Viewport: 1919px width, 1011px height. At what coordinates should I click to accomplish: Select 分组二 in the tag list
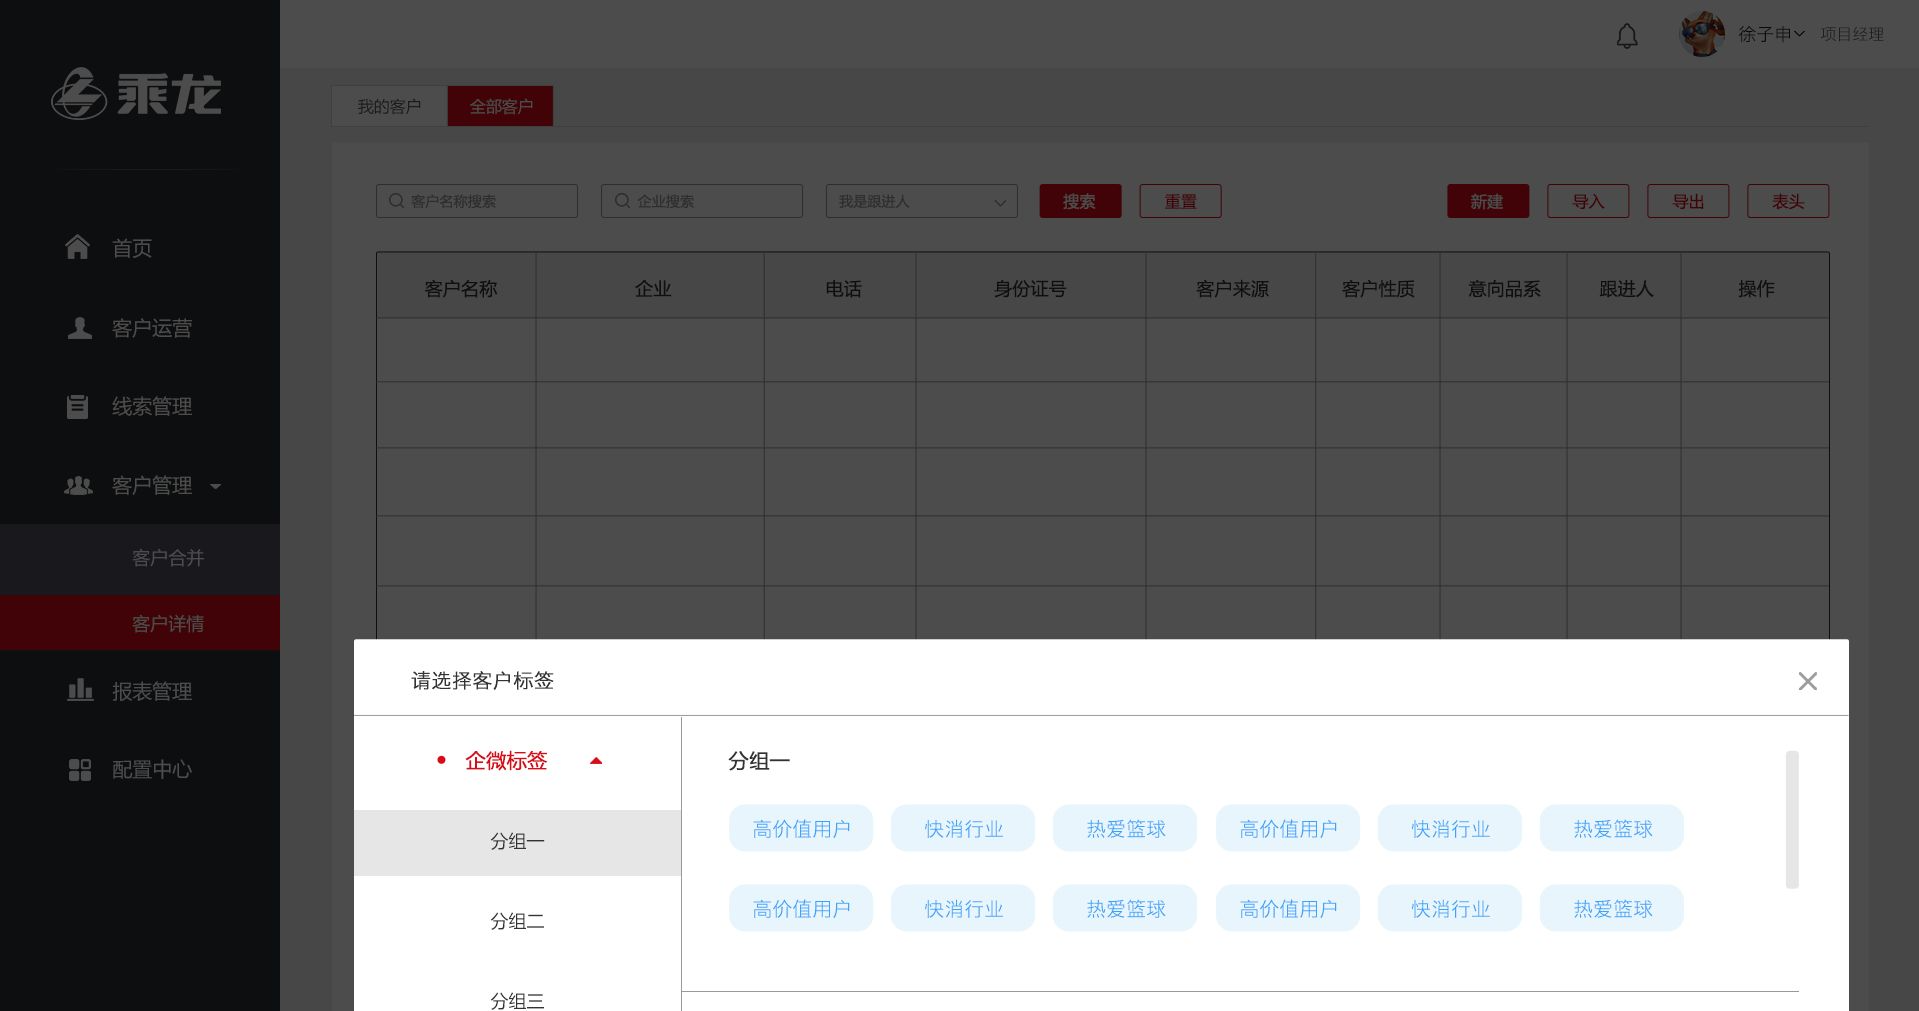pos(517,922)
